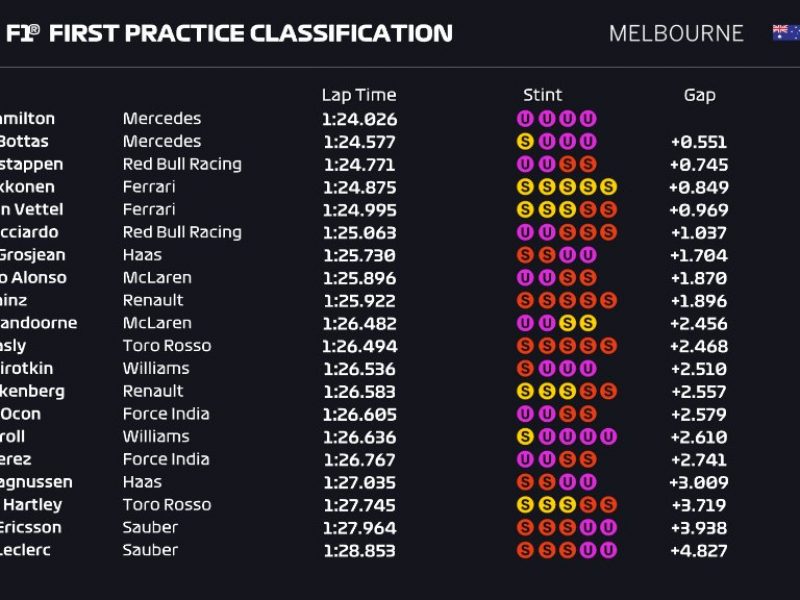Click the last yellow tyre icon in Räikkönen's stint

pos(608,187)
